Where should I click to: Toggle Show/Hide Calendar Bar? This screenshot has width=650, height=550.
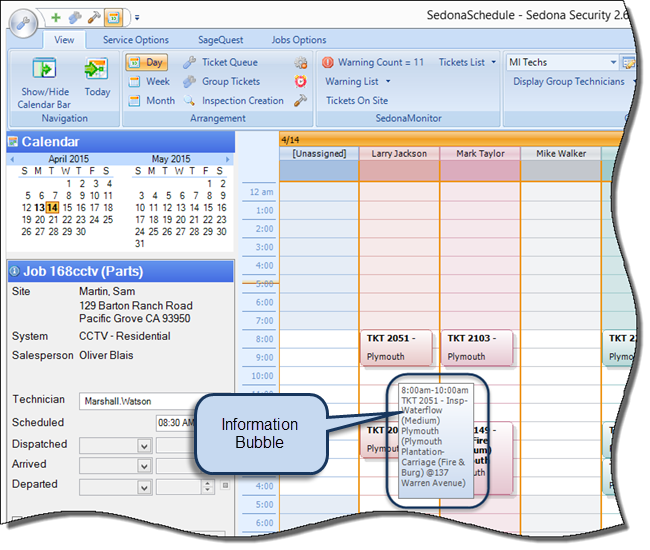[44, 83]
